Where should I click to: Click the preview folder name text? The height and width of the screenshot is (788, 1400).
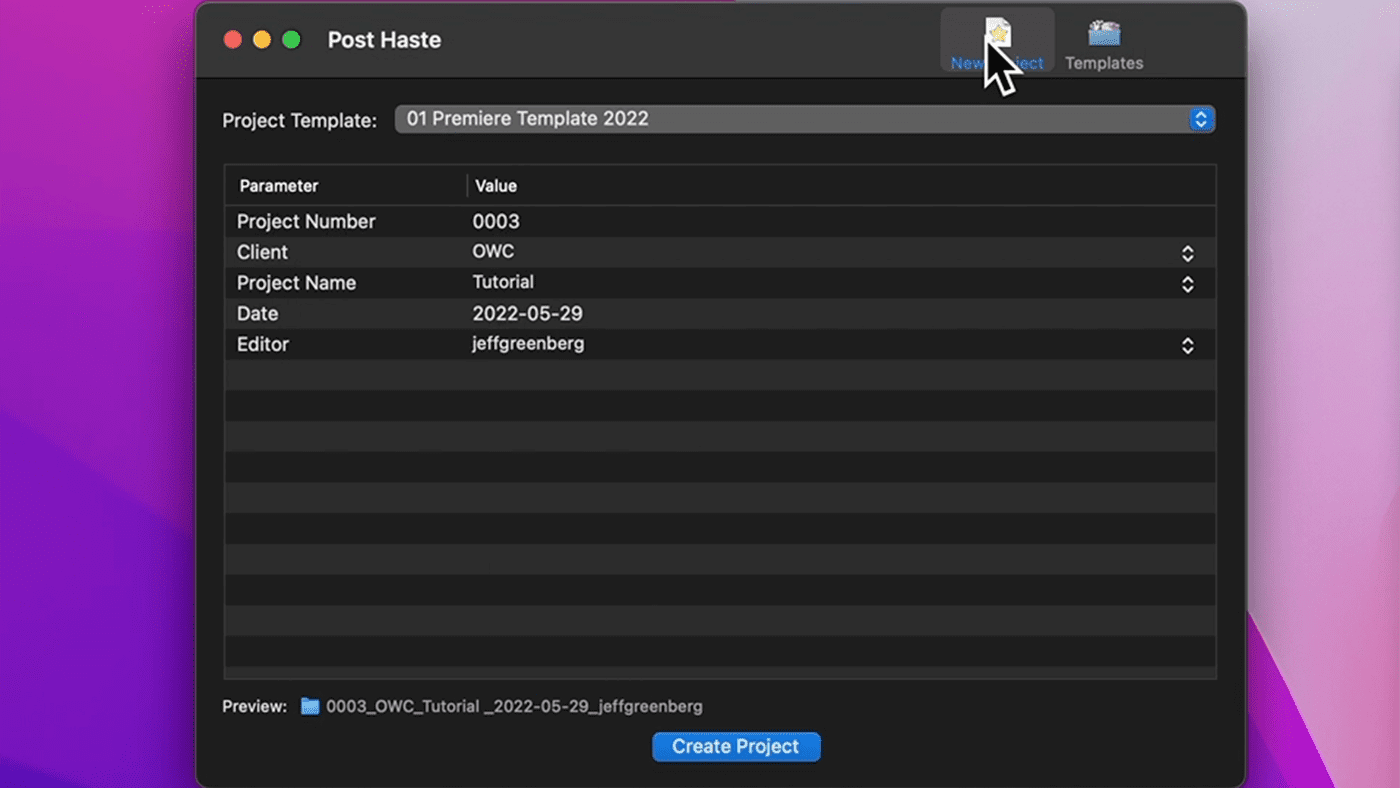[x=514, y=707]
